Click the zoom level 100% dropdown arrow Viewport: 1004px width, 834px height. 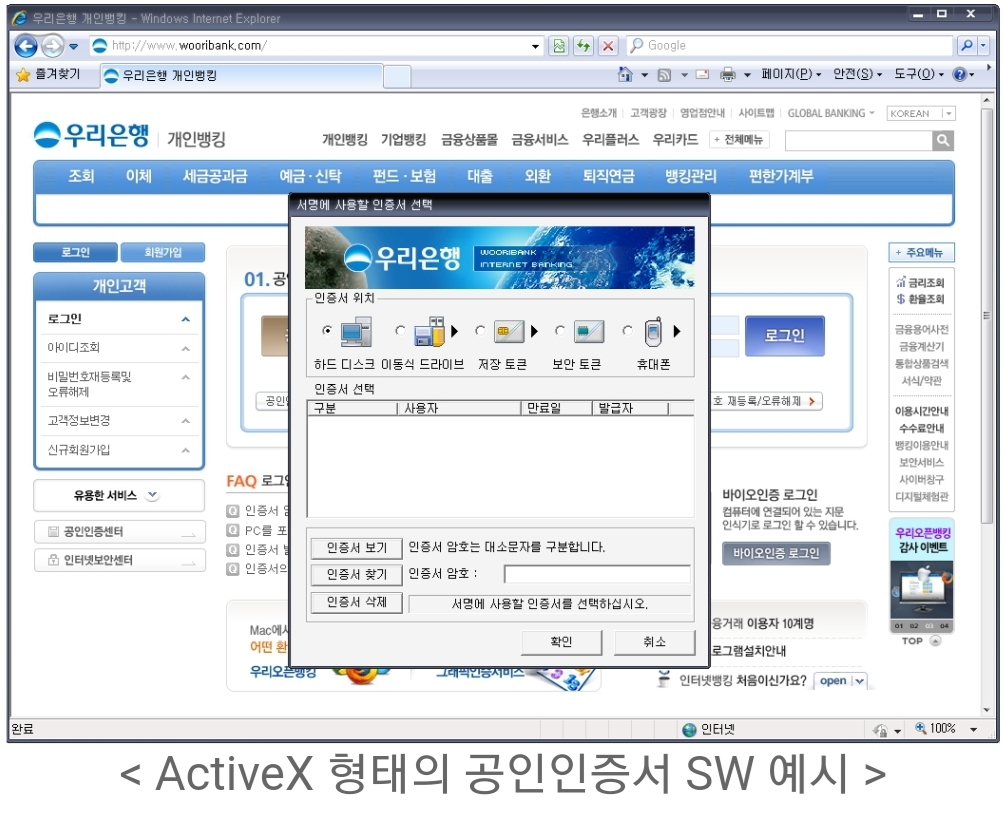[973, 730]
